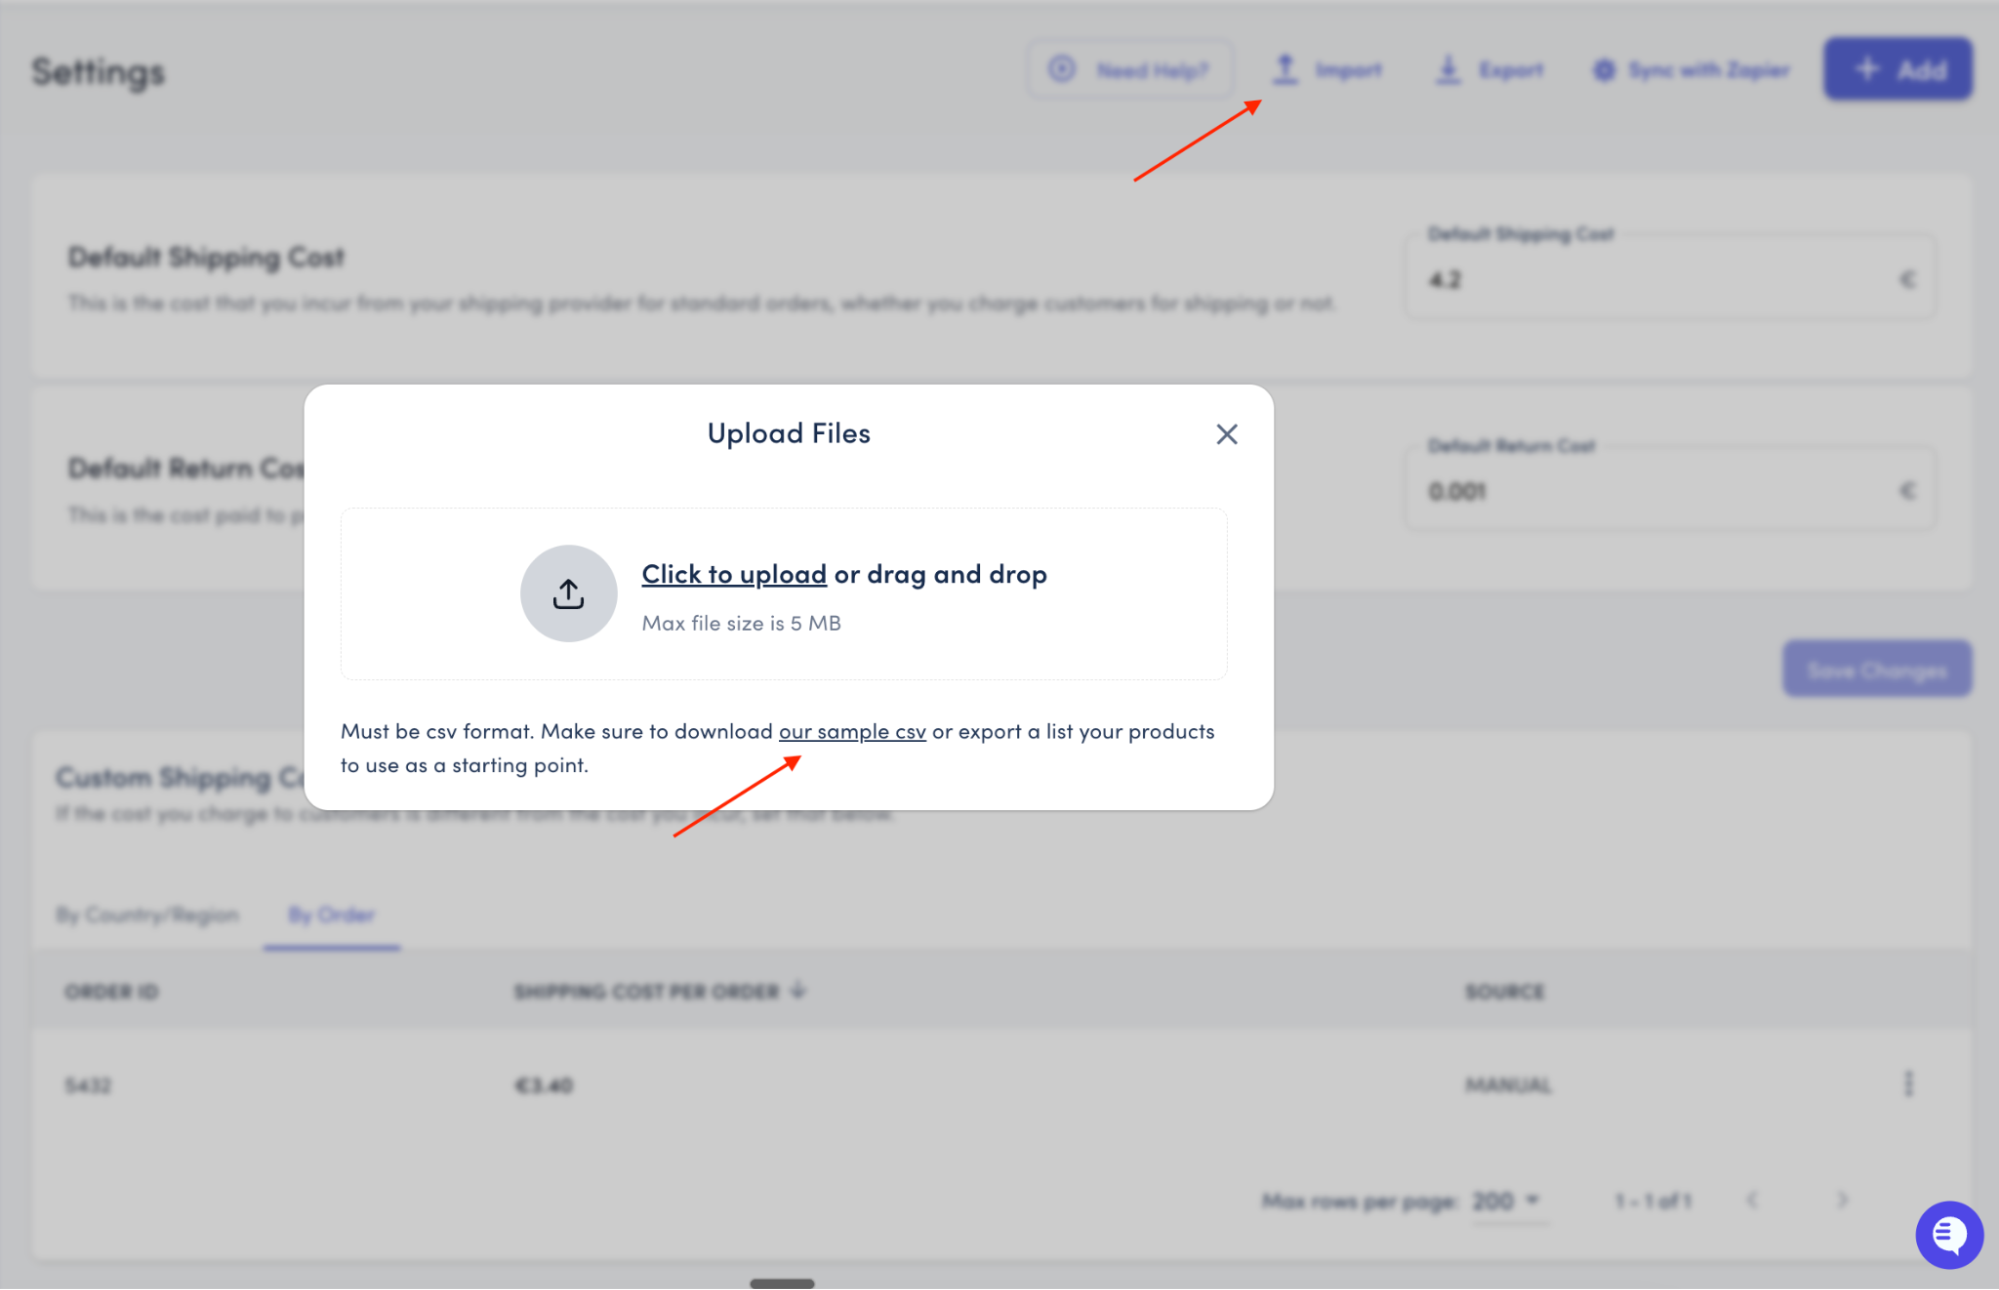Switch to the By Country/Region tab
The width and height of the screenshot is (1999, 1290).
[147, 915]
